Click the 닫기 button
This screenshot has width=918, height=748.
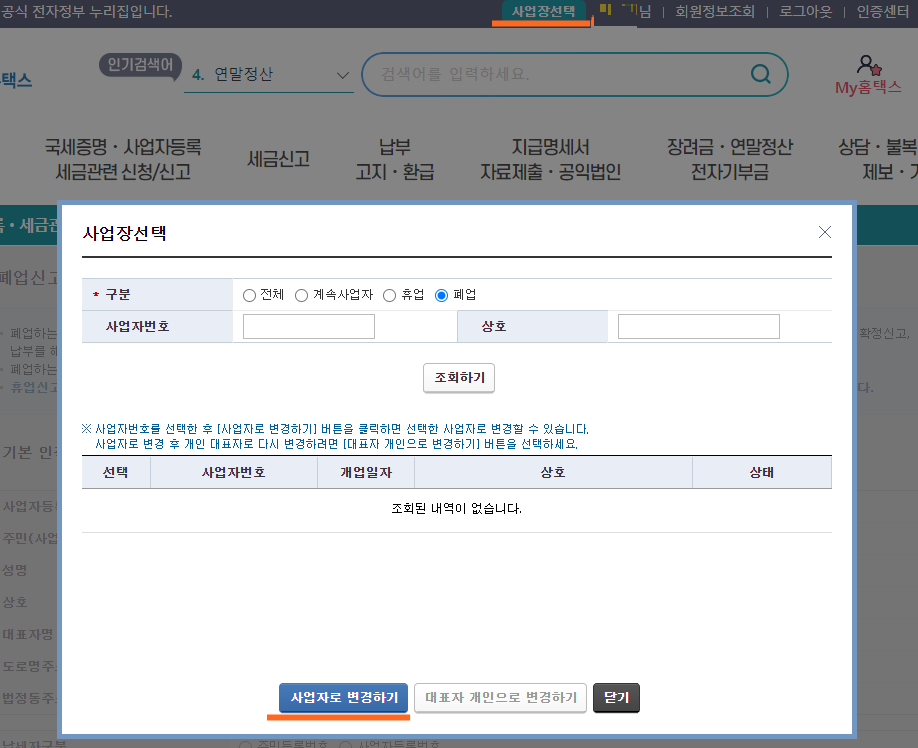point(616,697)
